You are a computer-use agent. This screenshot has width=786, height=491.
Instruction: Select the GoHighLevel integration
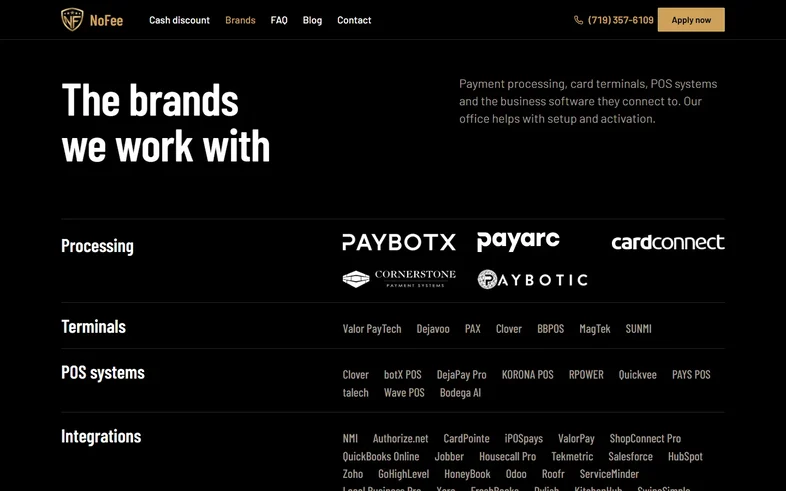[x=404, y=474]
